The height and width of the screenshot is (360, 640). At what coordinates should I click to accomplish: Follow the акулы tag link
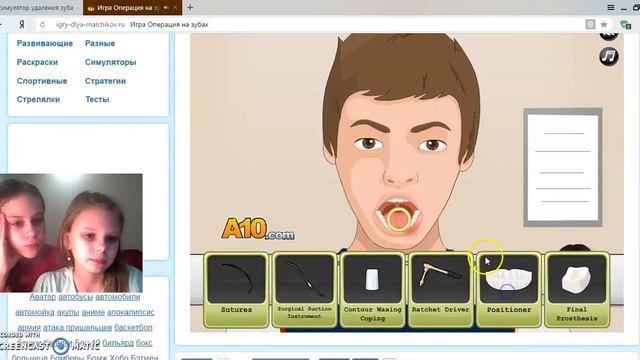pos(68,312)
